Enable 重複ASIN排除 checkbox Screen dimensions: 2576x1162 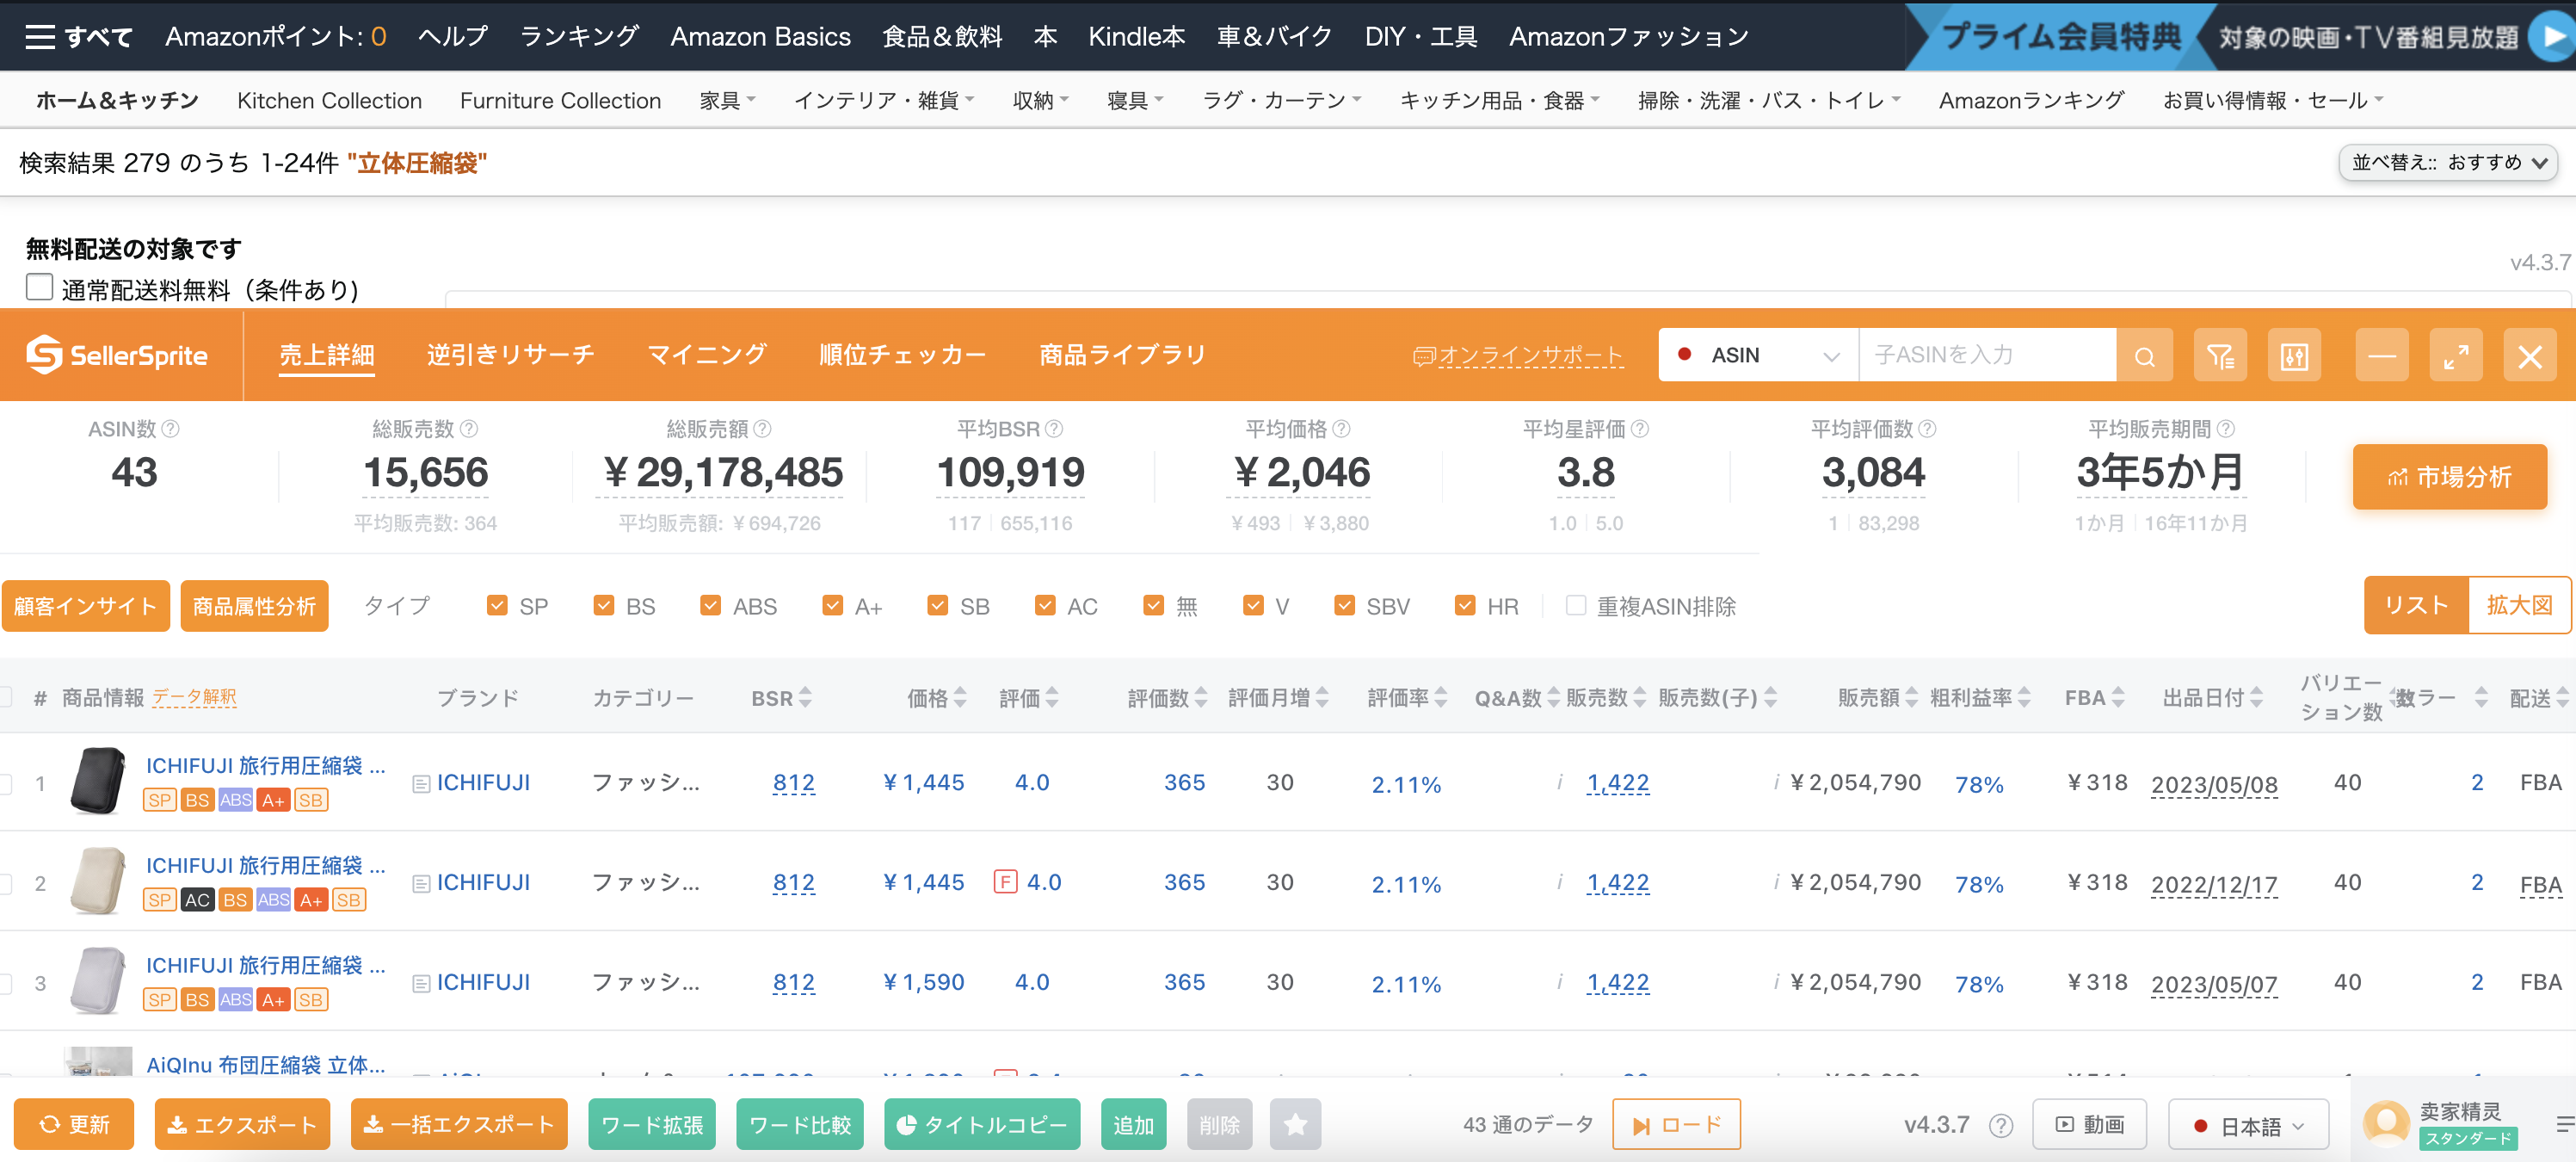point(1575,606)
